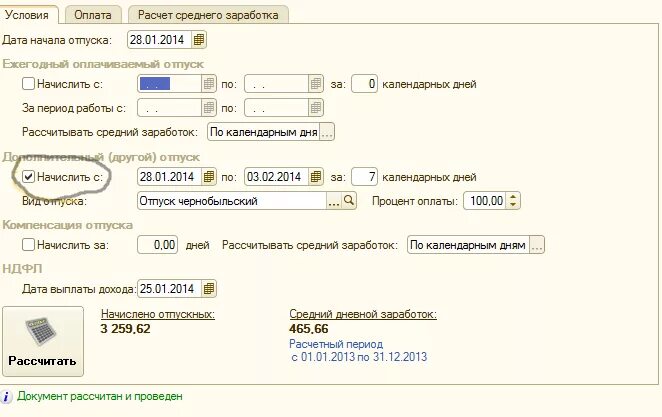Open calendar for work period 'по' end date
Screen dimensions: 662x417
pyautogui.click(x=315, y=108)
